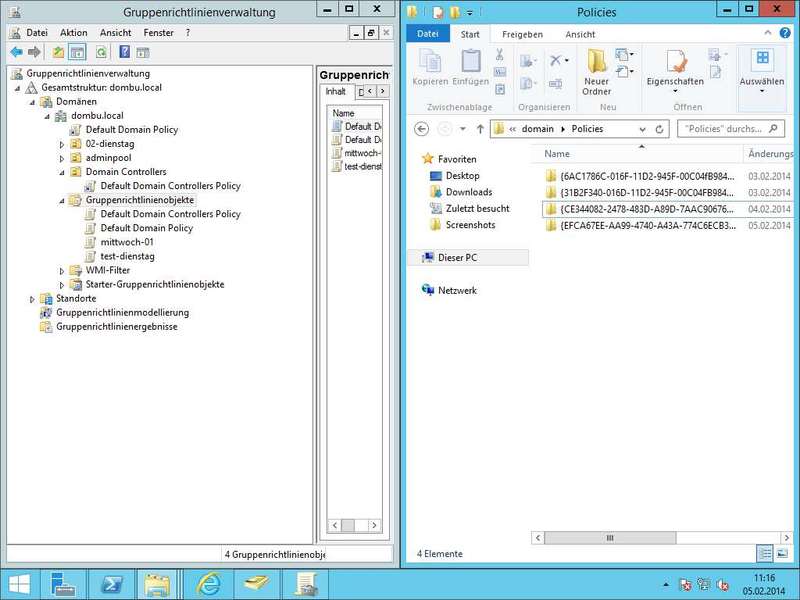Screen dimensions: 800x600
Task: Open the Delete (X) dropdown in ribbon
Action: pos(567,61)
